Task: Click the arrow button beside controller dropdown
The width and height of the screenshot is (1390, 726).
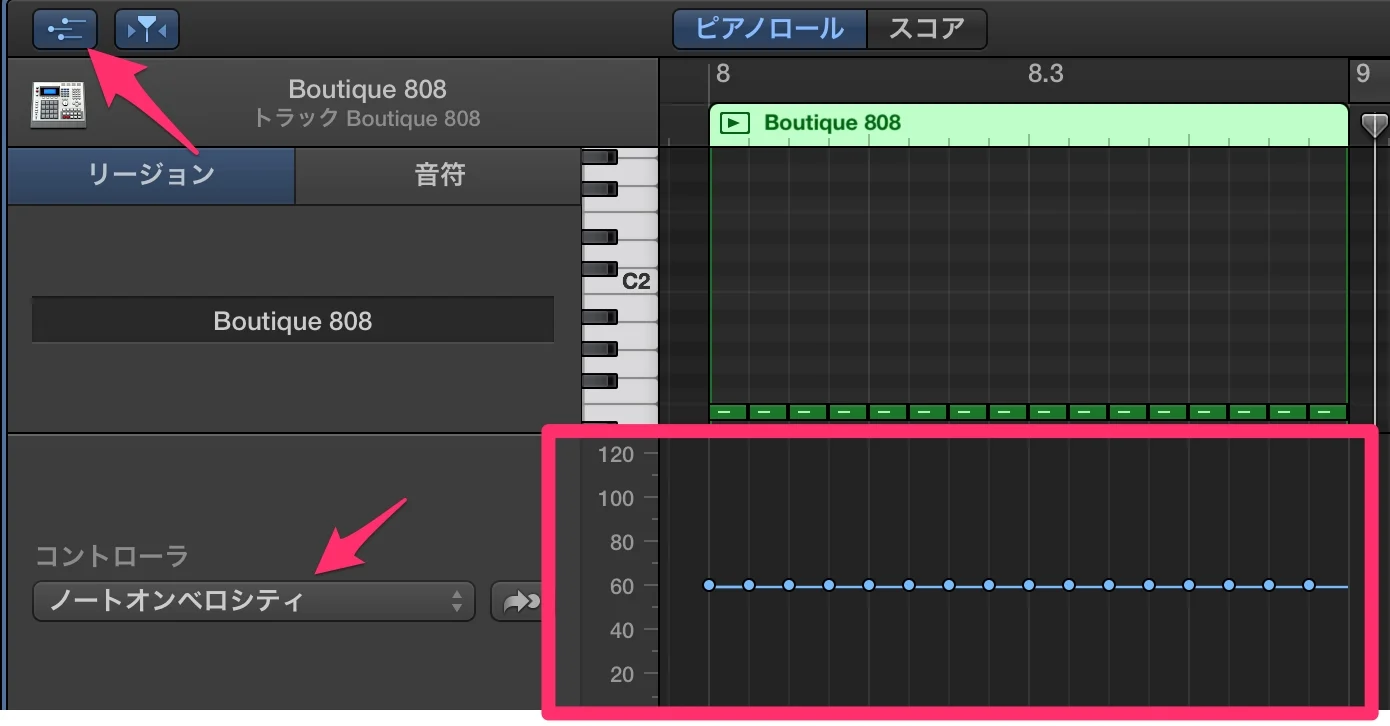Action: click(x=517, y=601)
